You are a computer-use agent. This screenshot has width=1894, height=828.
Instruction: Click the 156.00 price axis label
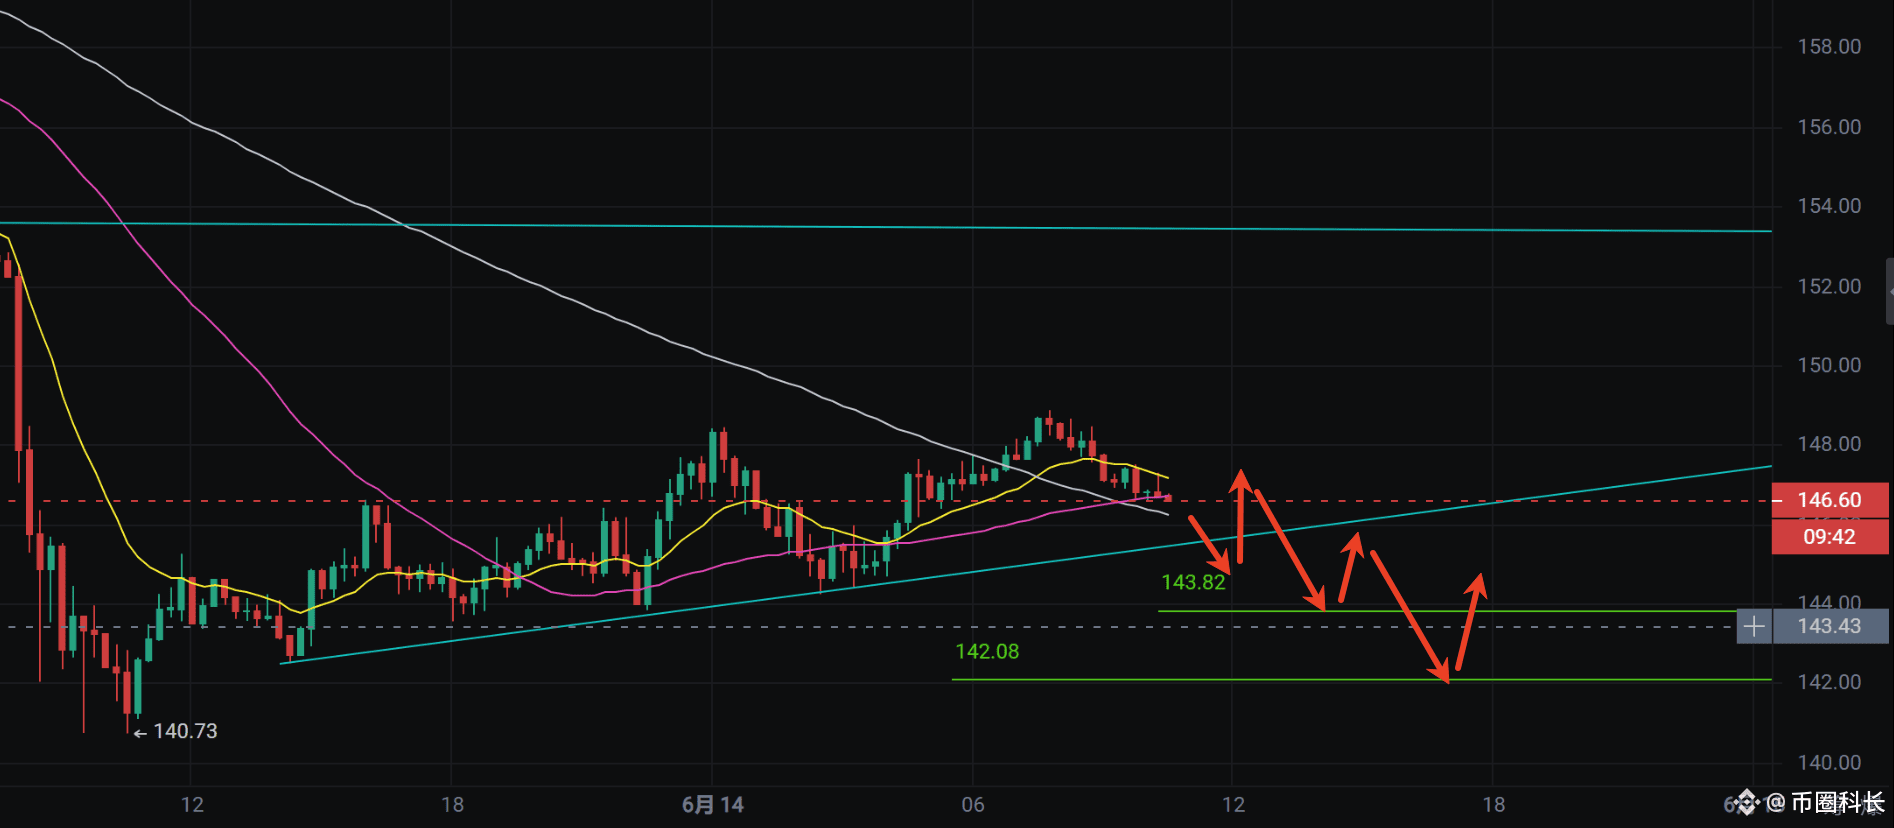[1829, 127]
